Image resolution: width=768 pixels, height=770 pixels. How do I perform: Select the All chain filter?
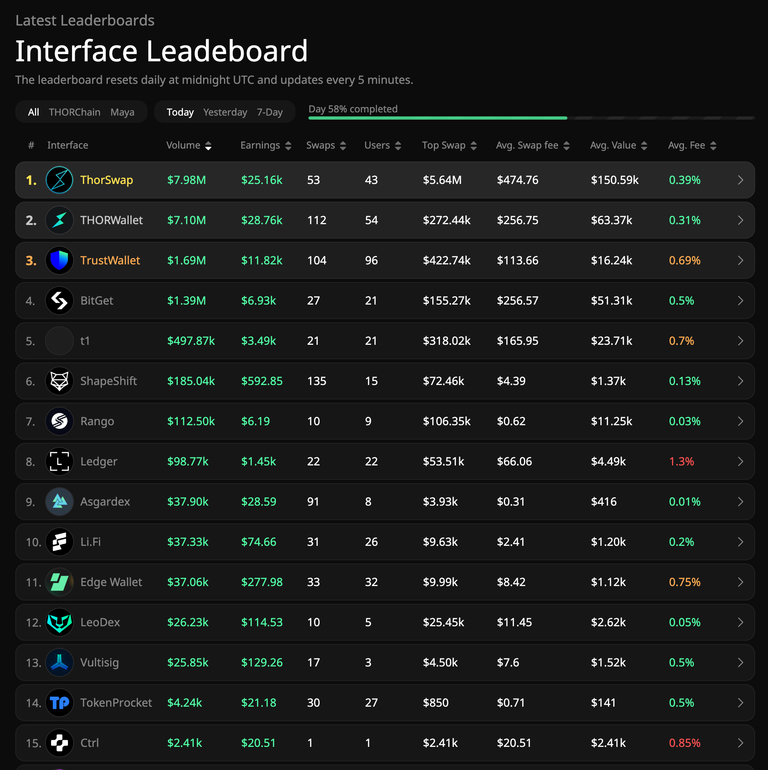coord(33,112)
